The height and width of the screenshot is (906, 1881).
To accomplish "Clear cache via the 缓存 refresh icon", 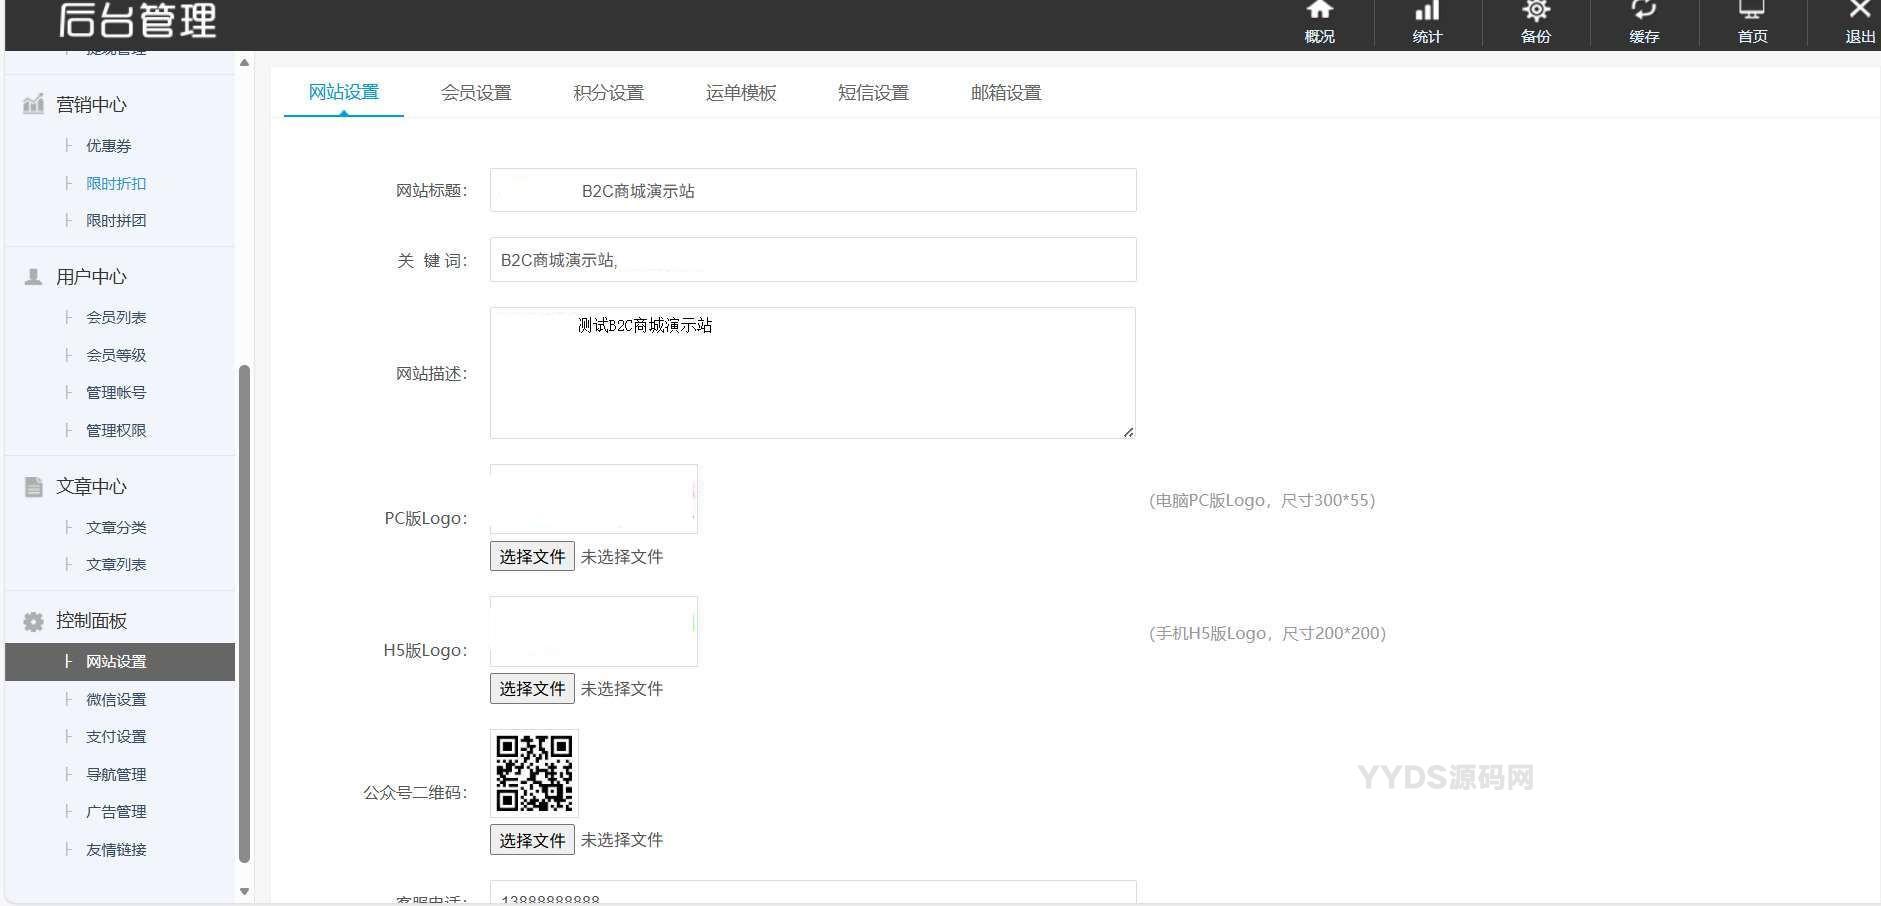I will click(1643, 20).
